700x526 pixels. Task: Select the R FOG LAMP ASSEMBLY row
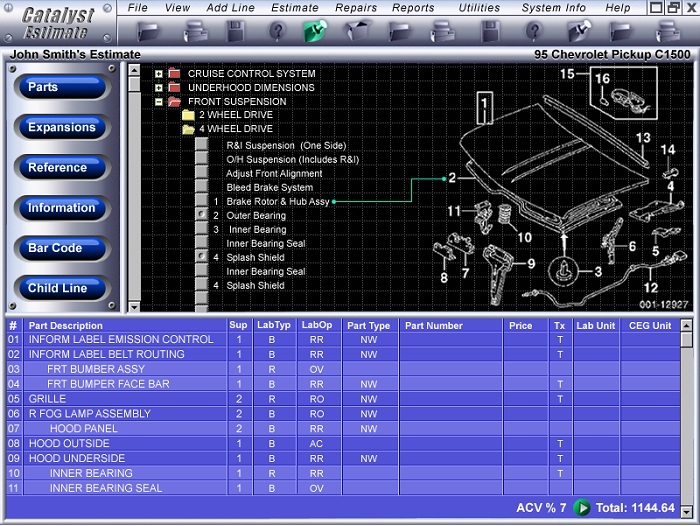tap(343, 413)
